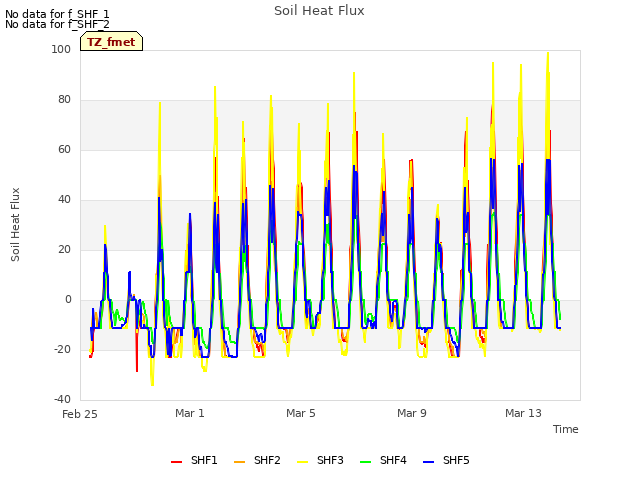Click the 0 y-axis tick label
Viewport: 640px width, 480px height.
coord(68,300)
